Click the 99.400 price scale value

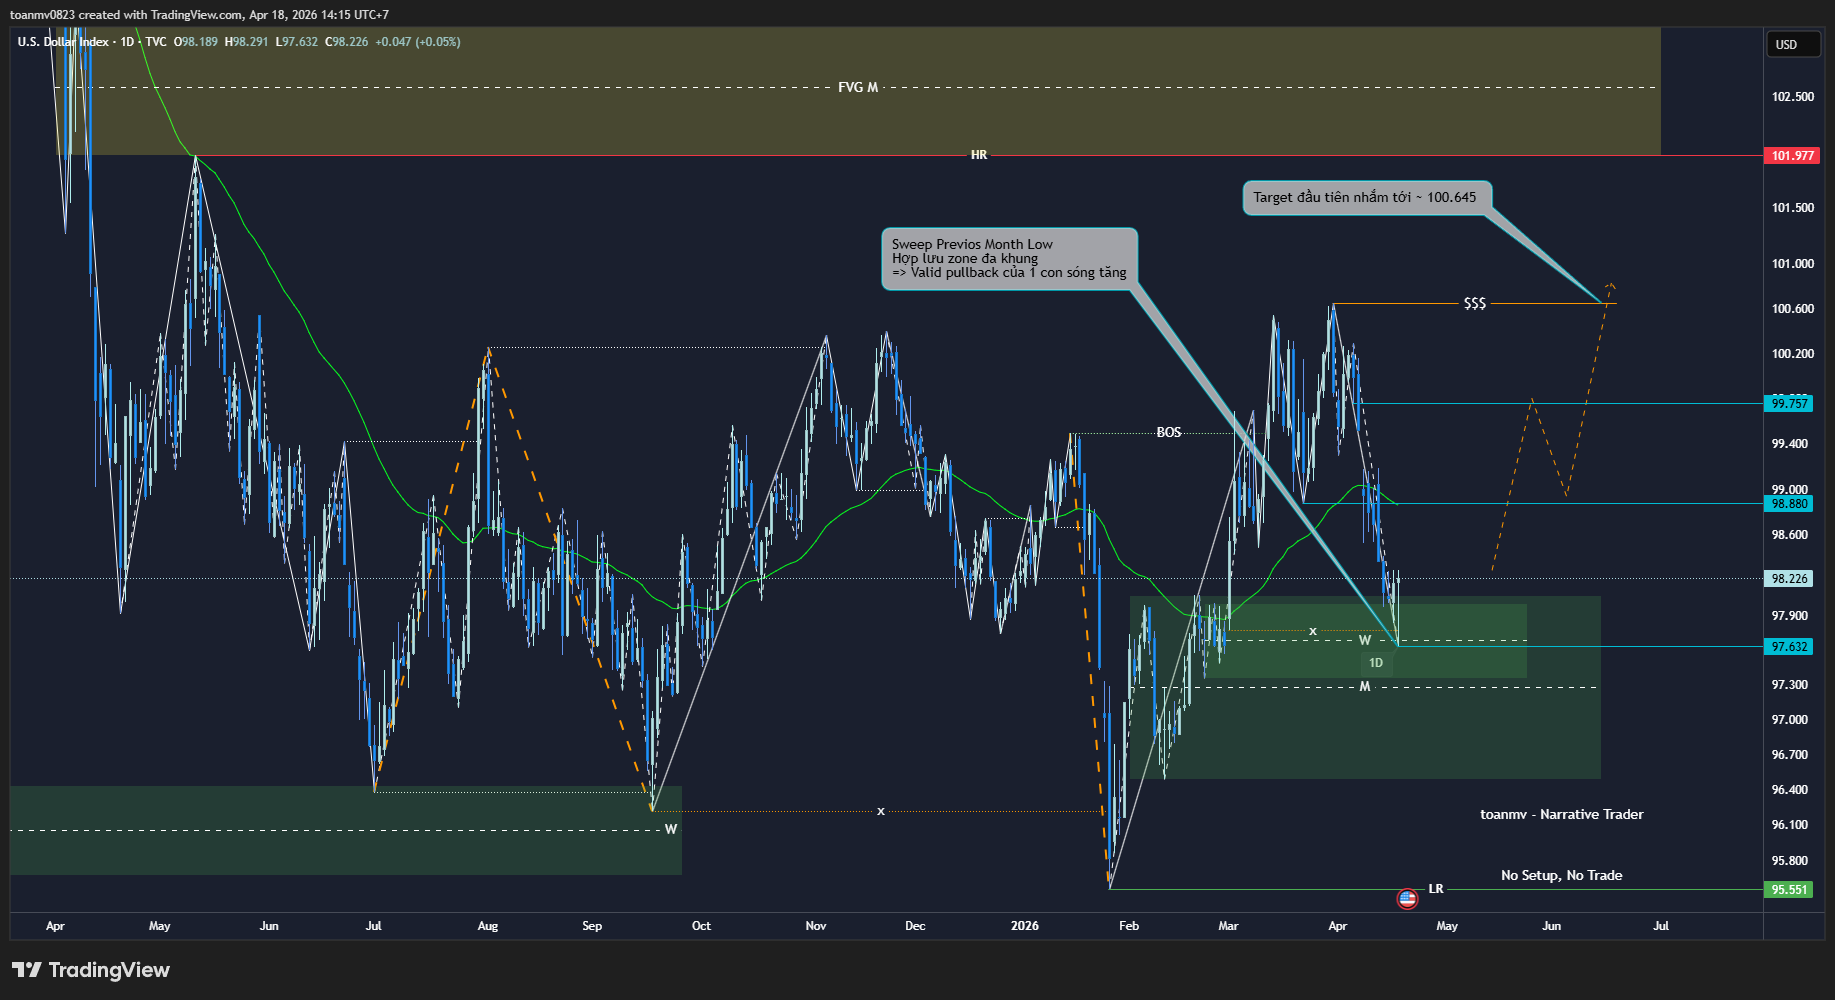pos(1790,444)
